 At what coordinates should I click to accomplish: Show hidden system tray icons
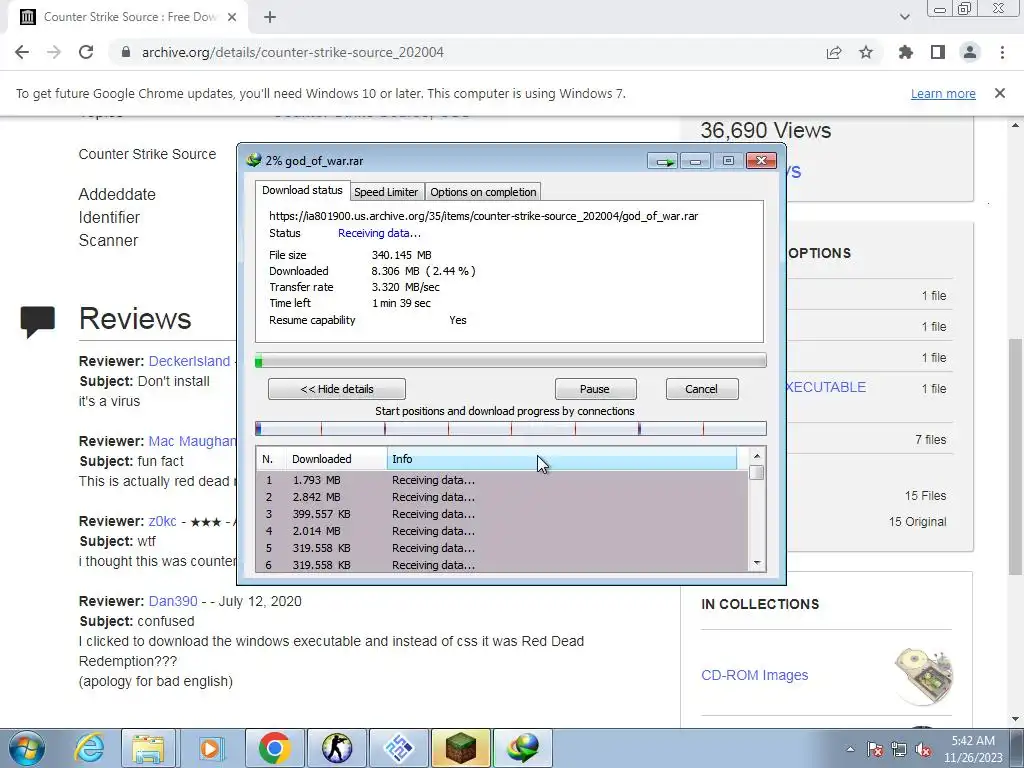coord(850,749)
